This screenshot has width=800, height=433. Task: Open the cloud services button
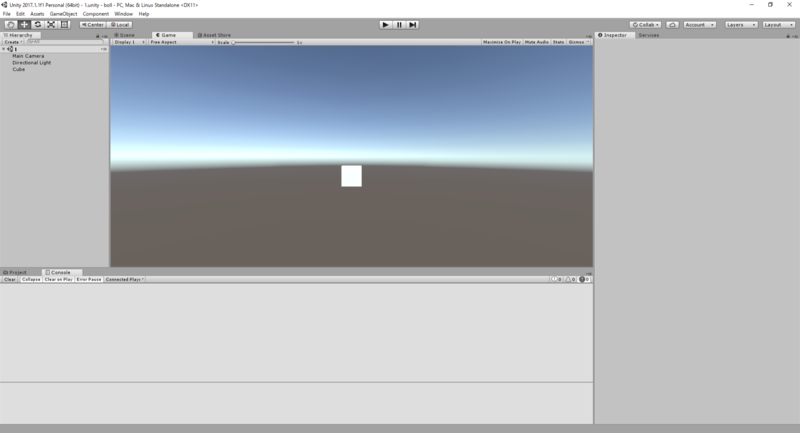pyautogui.click(x=672, y=24)
